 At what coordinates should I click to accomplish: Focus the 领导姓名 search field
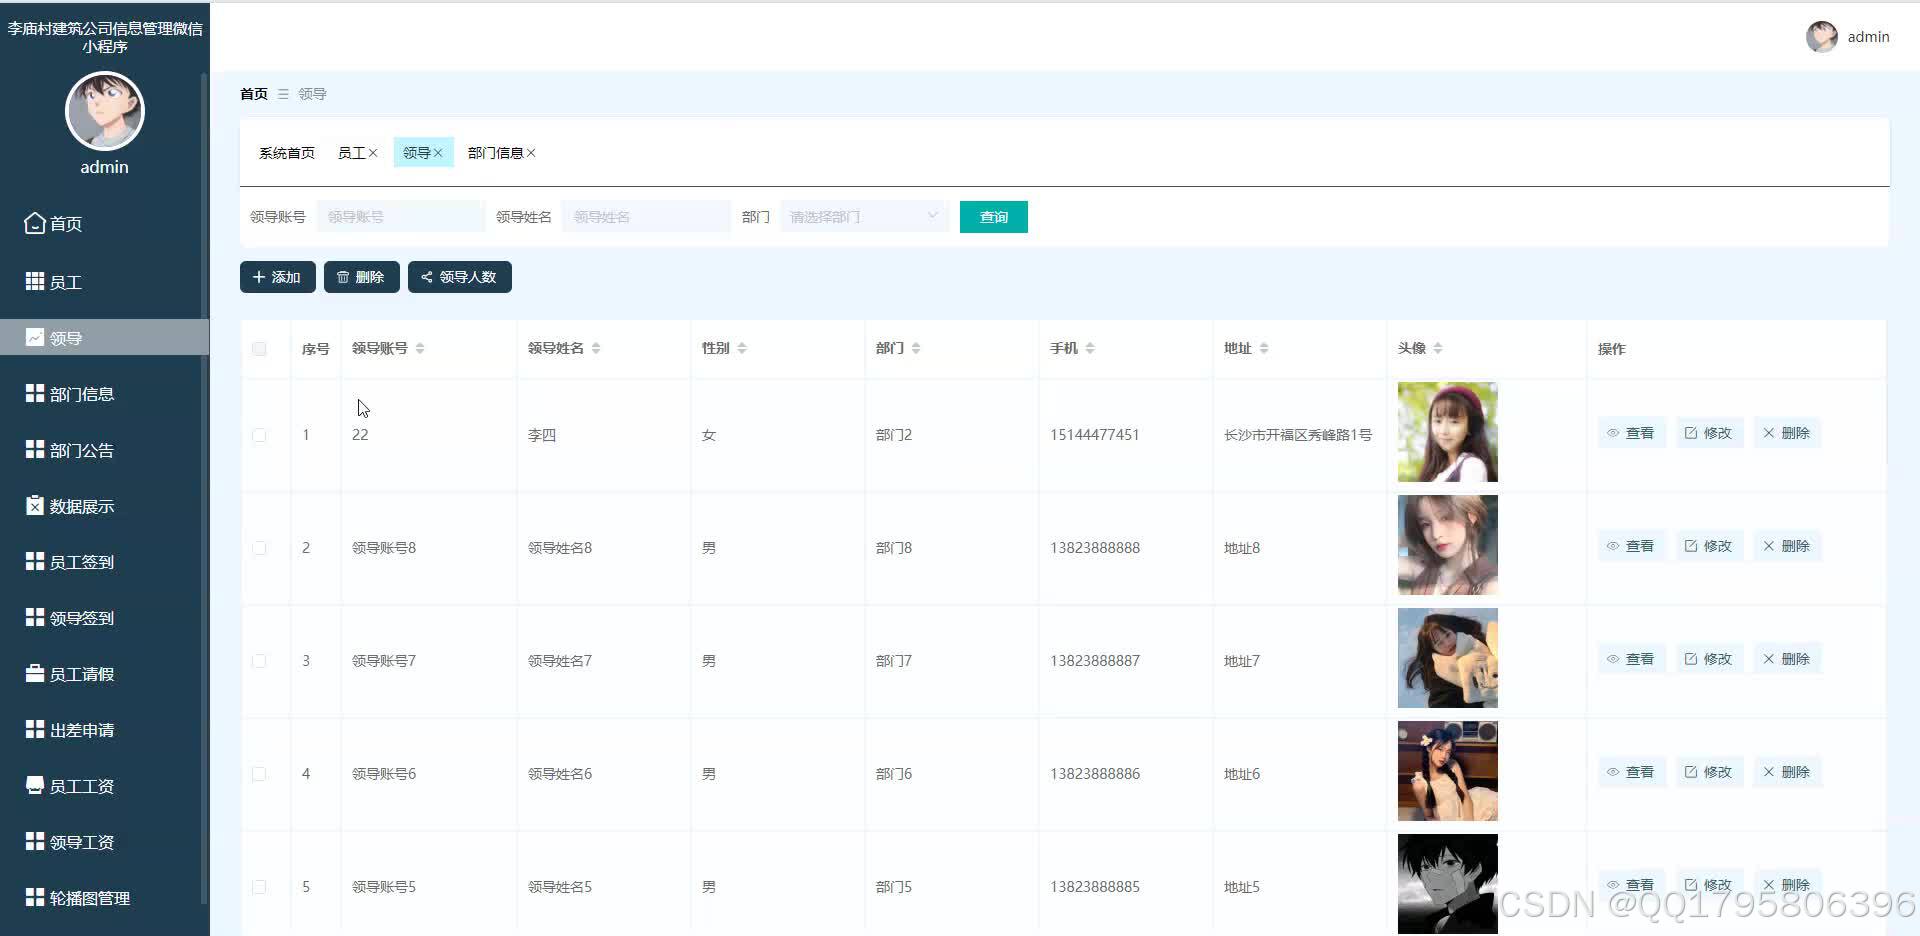[646, 216]
